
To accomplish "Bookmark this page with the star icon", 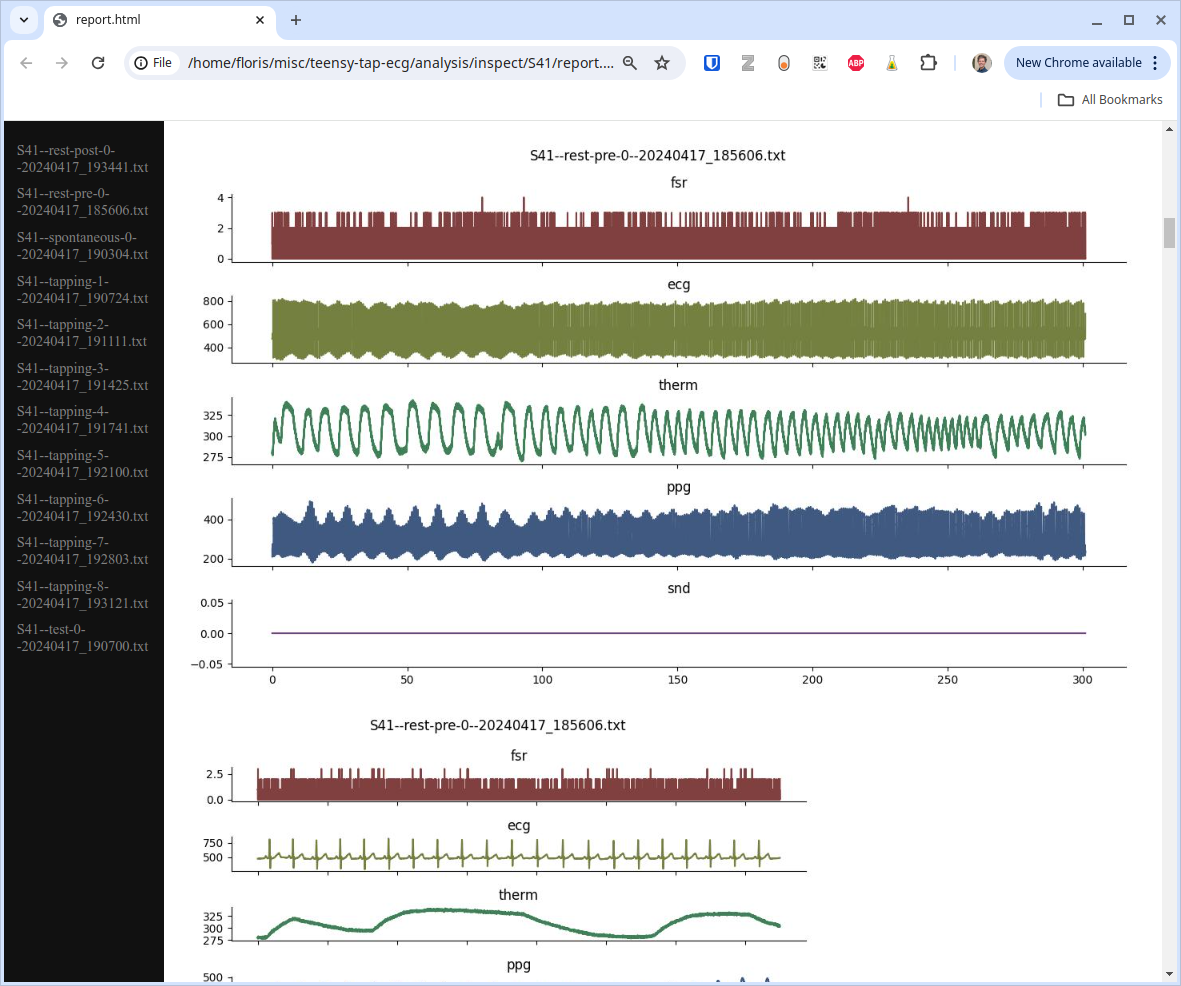I will click(x=662, y=63).
